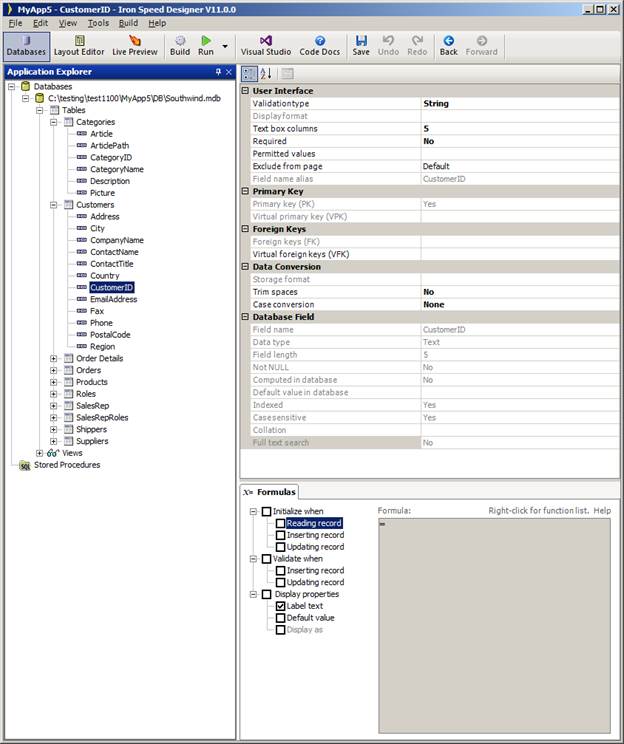This screenshot has height=744, width=624.
Task: Check Updating record under Initialize when
Action: tap(280, 547)
